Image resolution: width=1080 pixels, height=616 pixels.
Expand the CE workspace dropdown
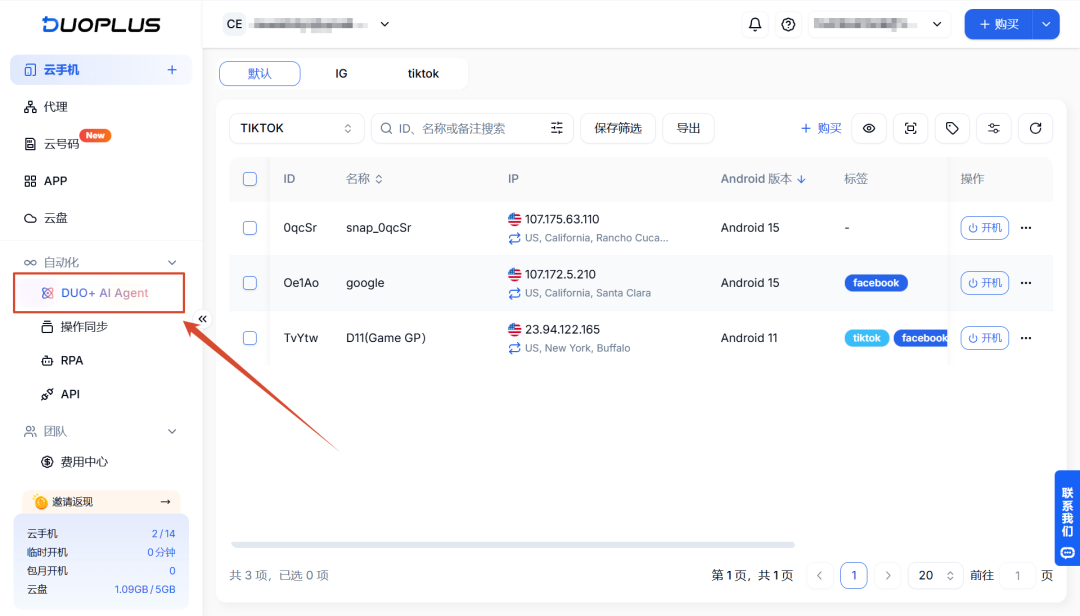click(385, 24)
